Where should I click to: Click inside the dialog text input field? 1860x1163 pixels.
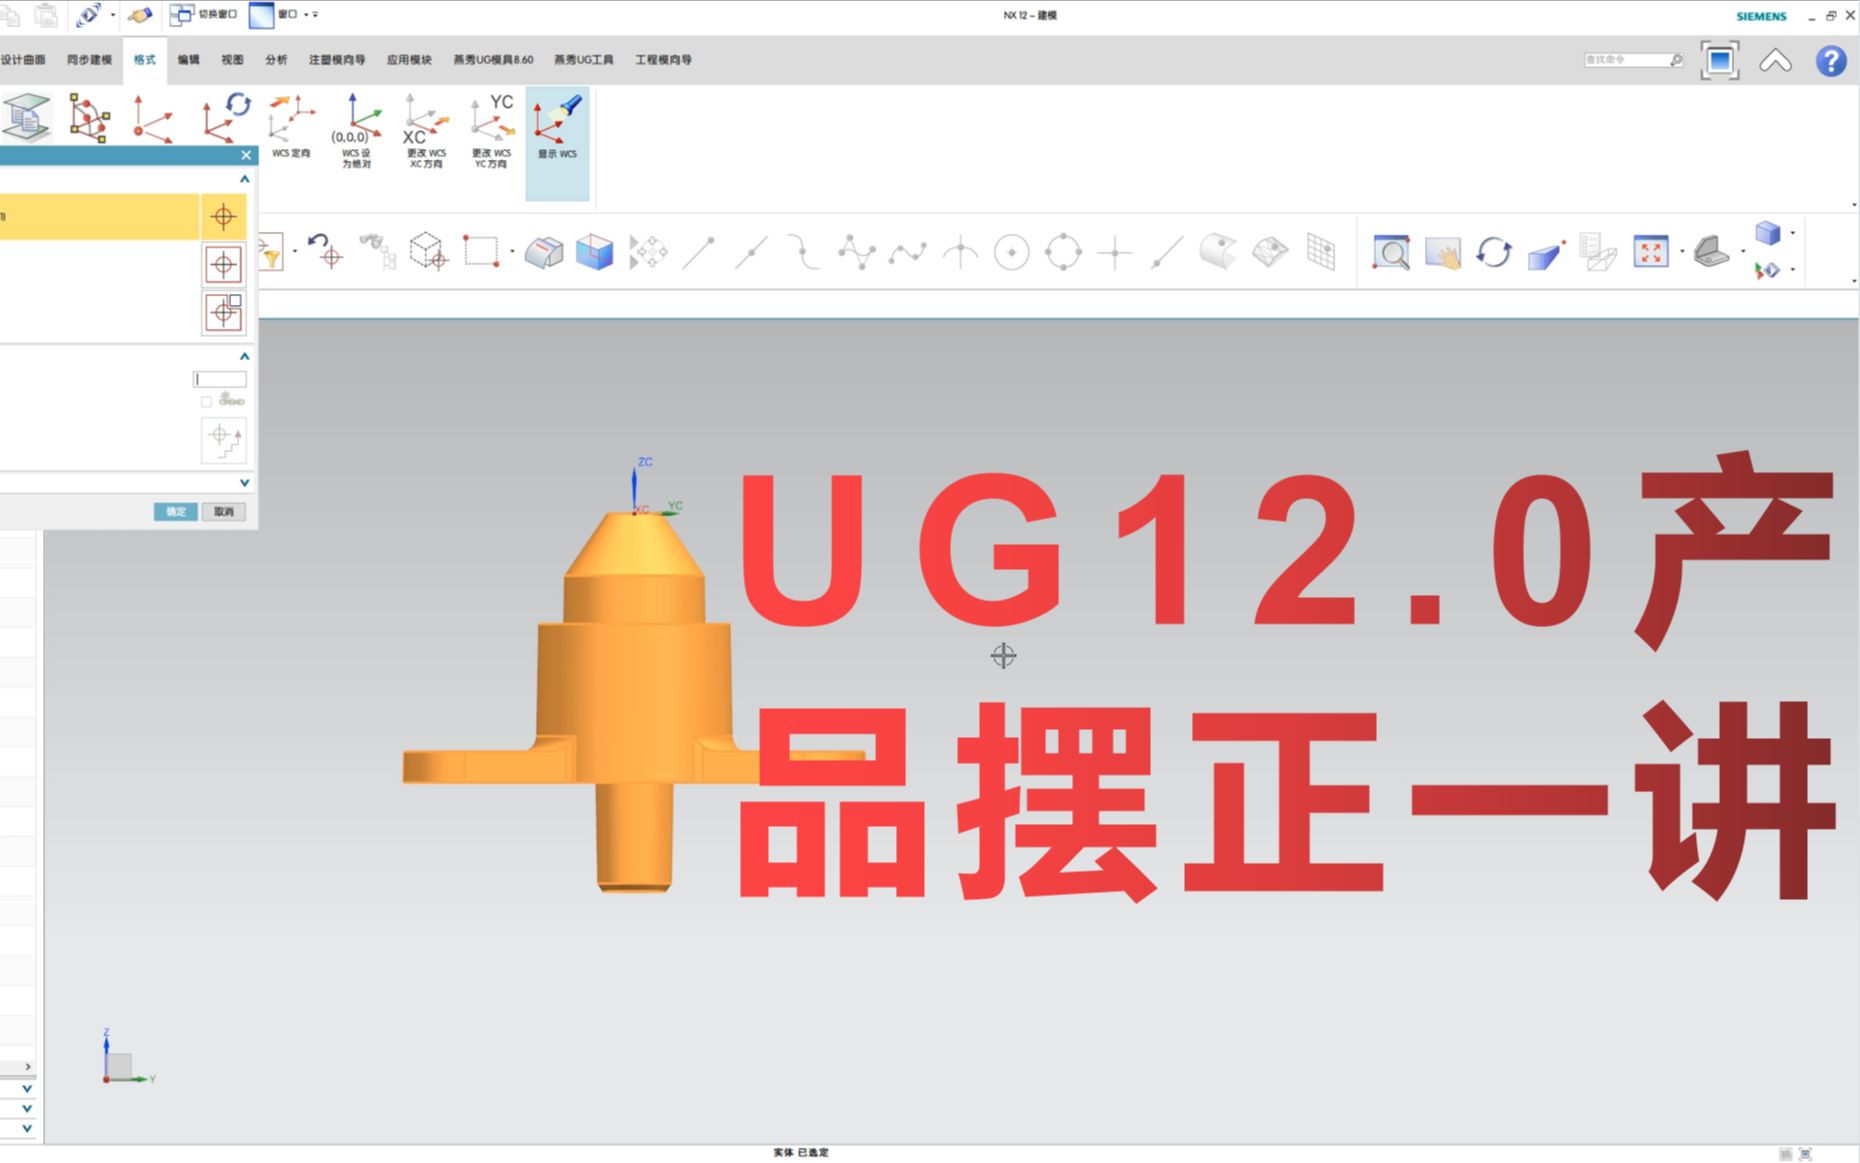pos(220,378)
